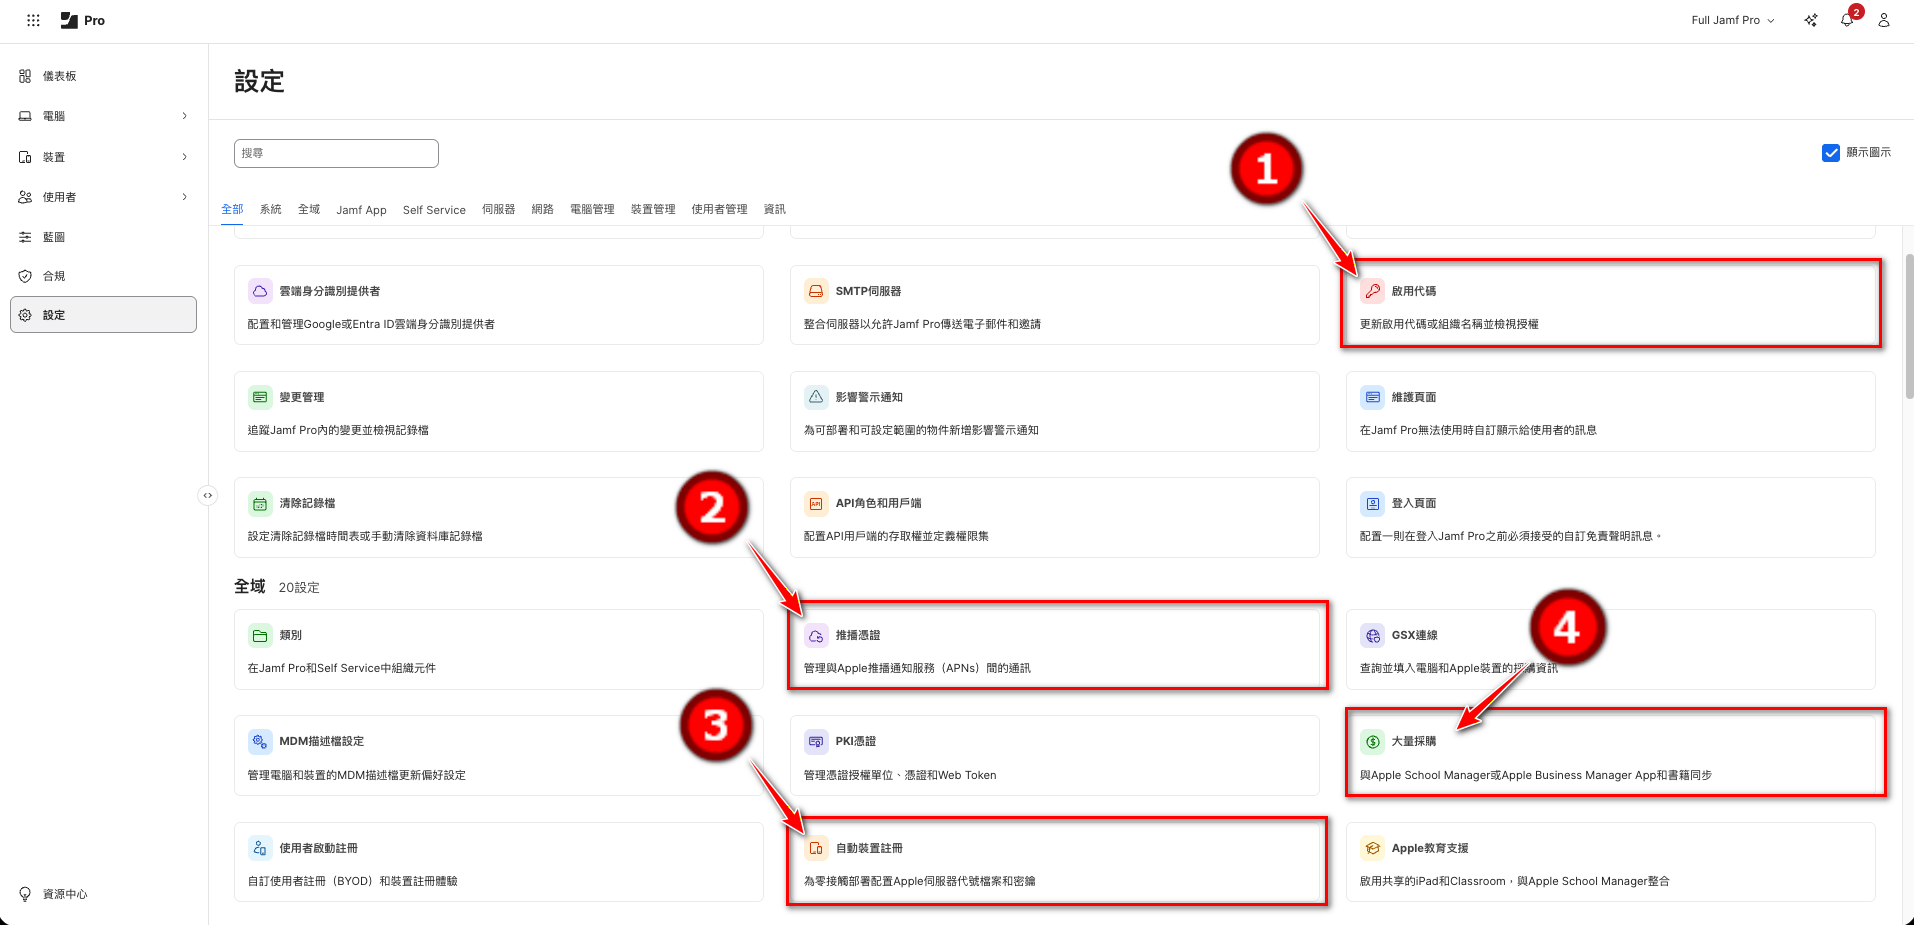Click the notifications bell icon
Image resolution: width=1914 pixels, height=925 pixels.
(x=1846, y=20)
